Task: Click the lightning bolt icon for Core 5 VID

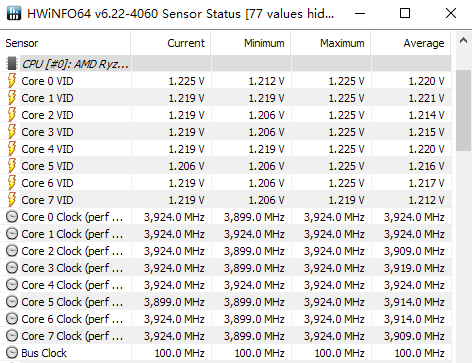Action: [x=12, y=166]
